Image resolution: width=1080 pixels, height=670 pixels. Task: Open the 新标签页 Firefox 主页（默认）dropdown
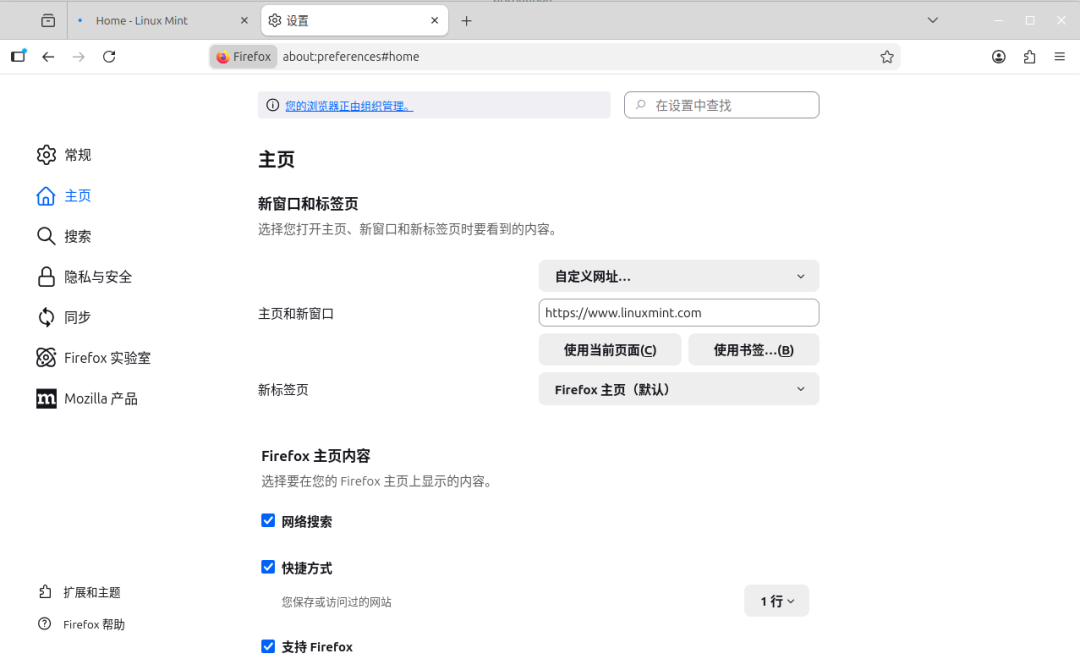coord(678,389)
